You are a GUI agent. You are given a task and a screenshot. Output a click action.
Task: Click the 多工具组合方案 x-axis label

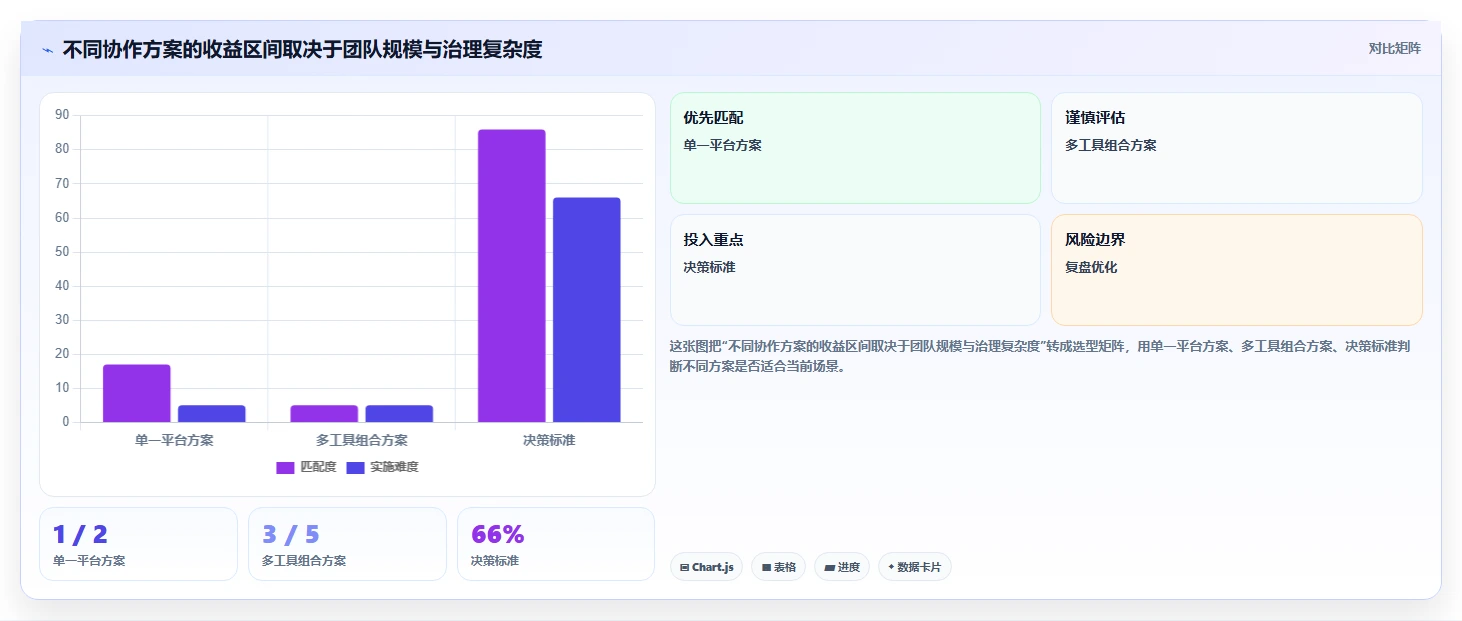362,440
